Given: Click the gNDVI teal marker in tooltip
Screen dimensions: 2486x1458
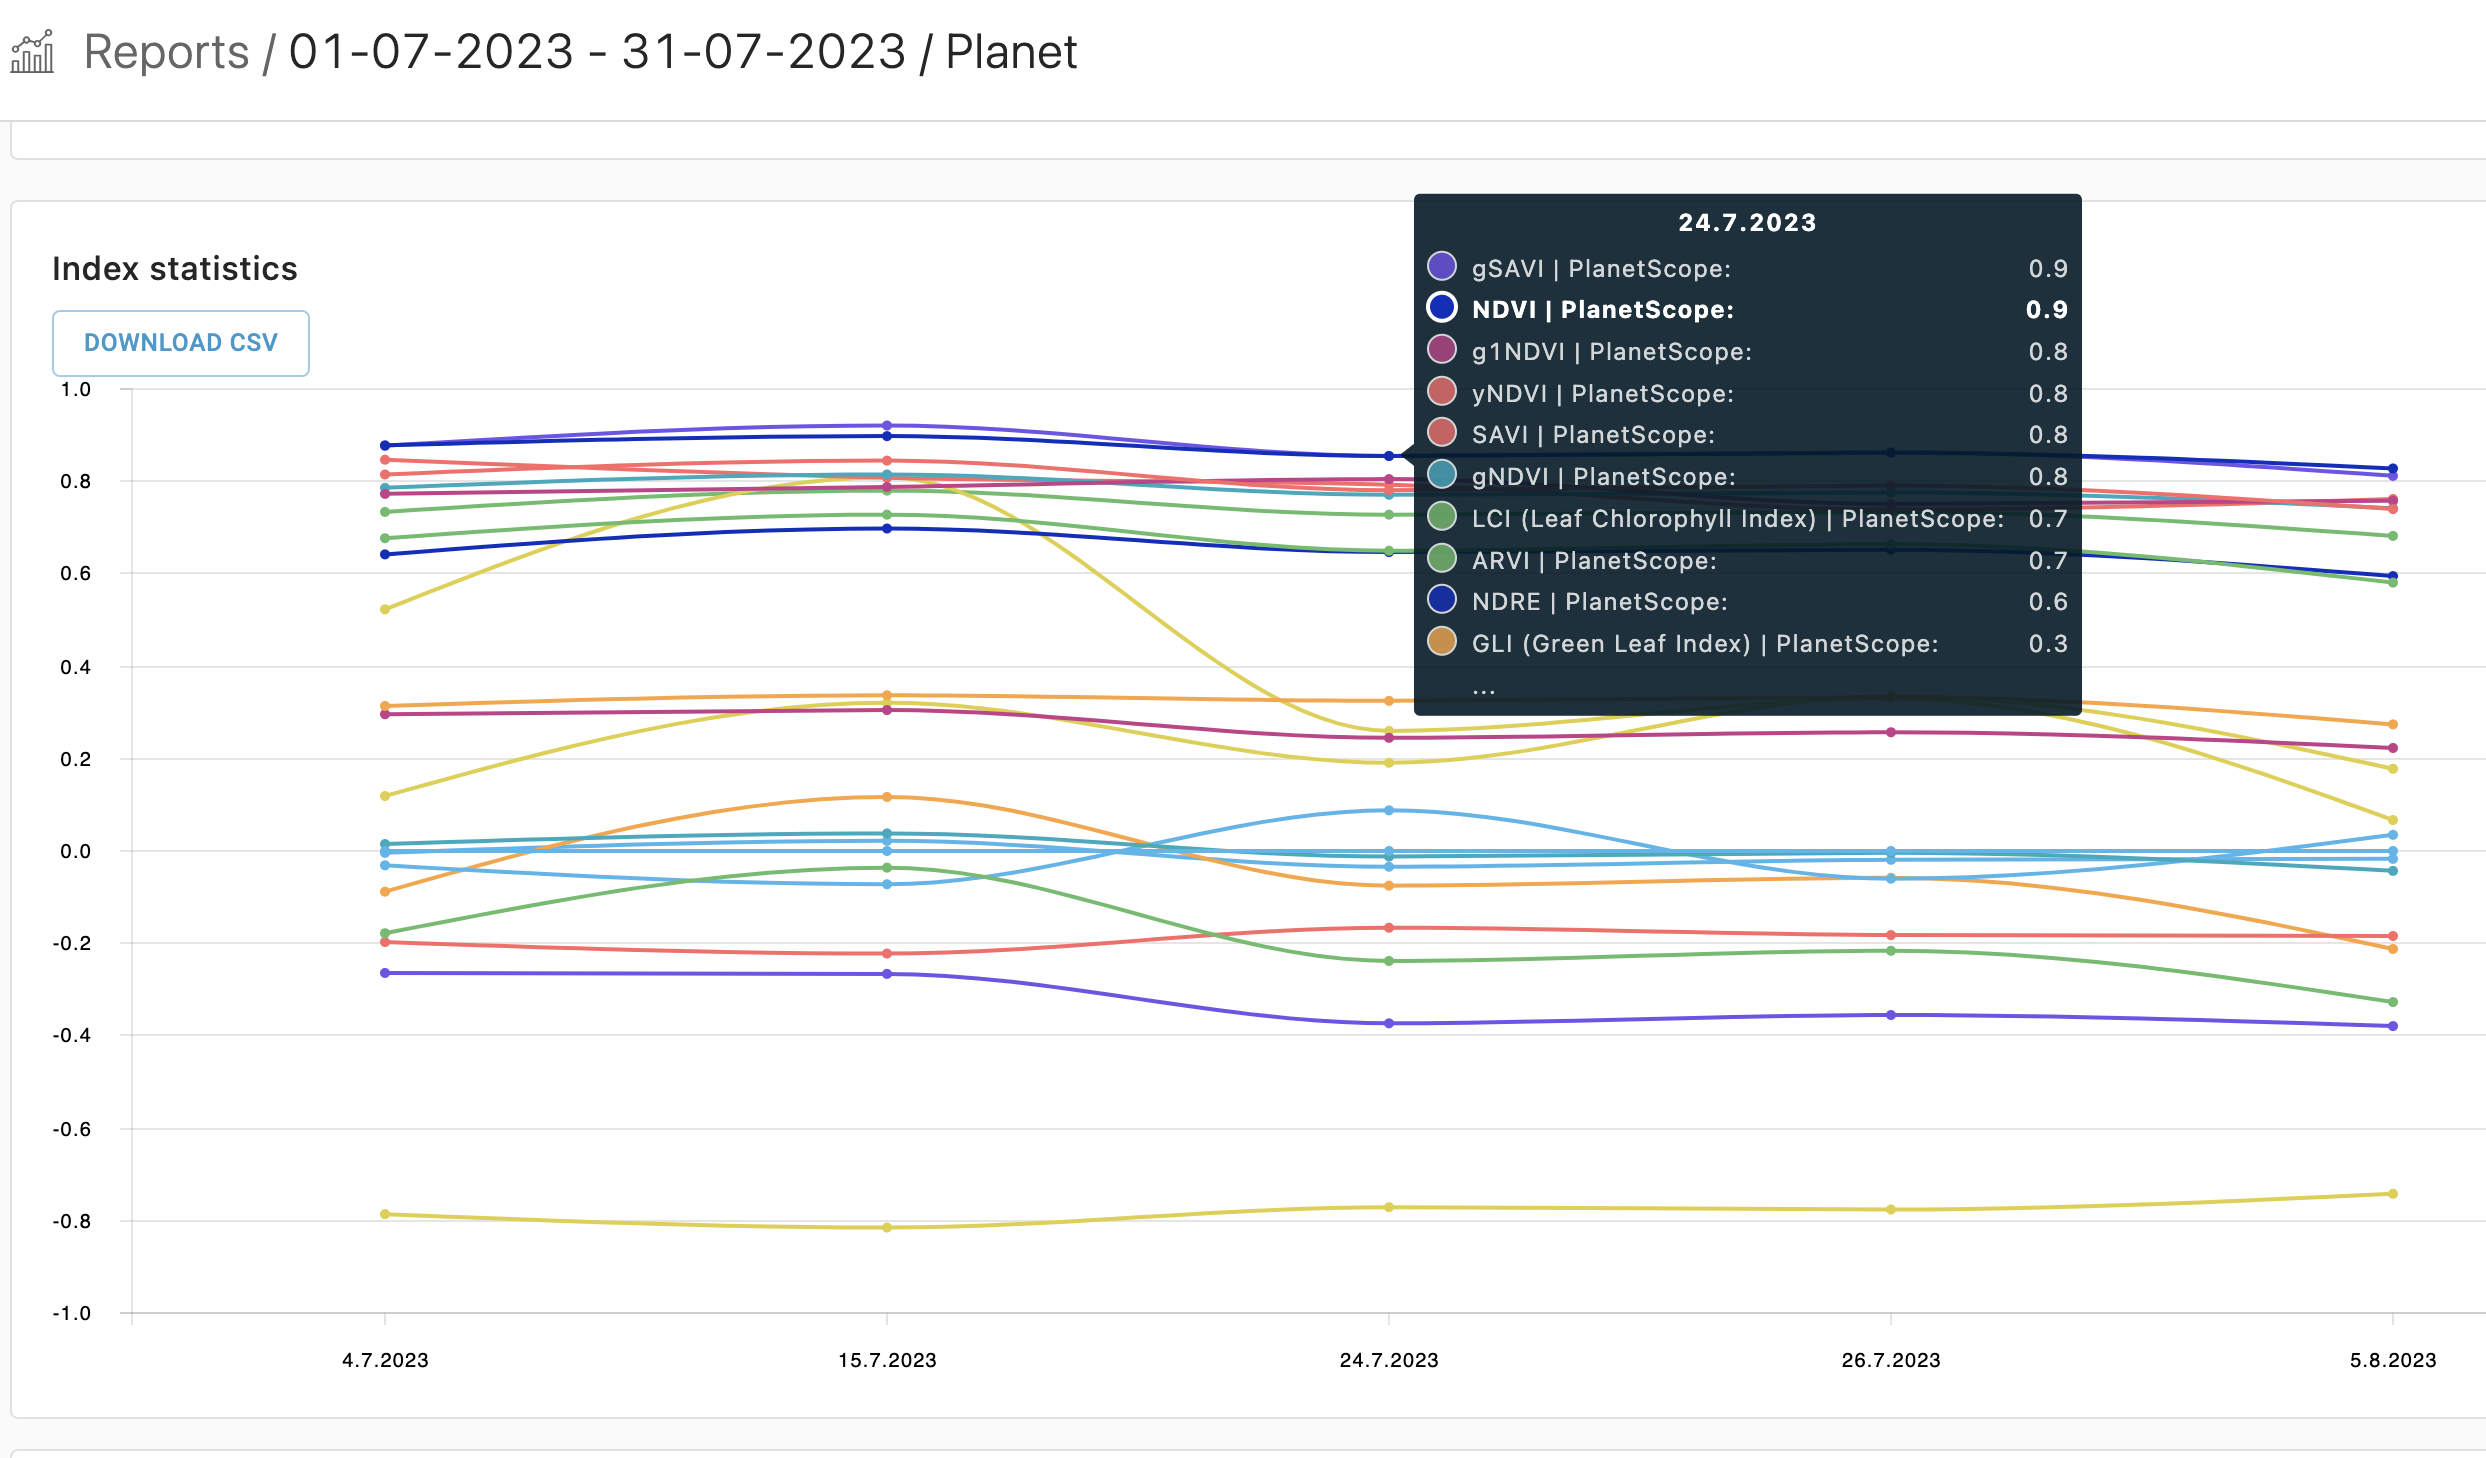Looking at the screenshot, I should point(1441,475).
